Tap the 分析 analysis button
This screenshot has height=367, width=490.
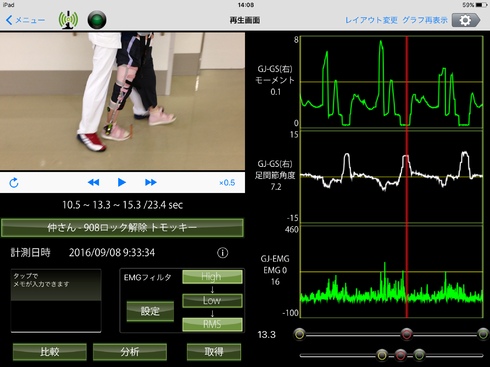click(x=130, y=352)
